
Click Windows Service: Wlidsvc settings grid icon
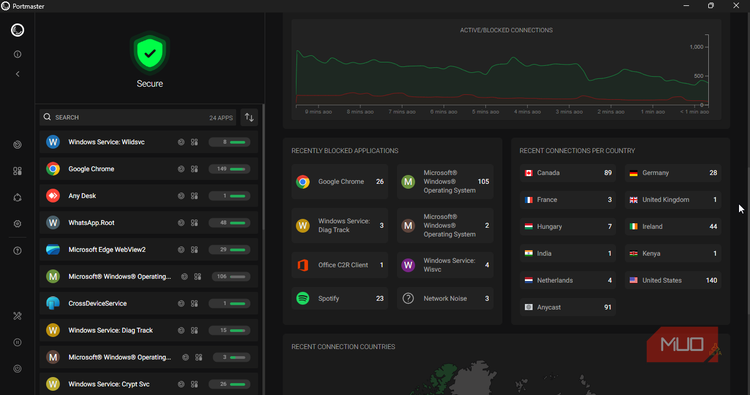pyautogui.click(x=194, y=142)
